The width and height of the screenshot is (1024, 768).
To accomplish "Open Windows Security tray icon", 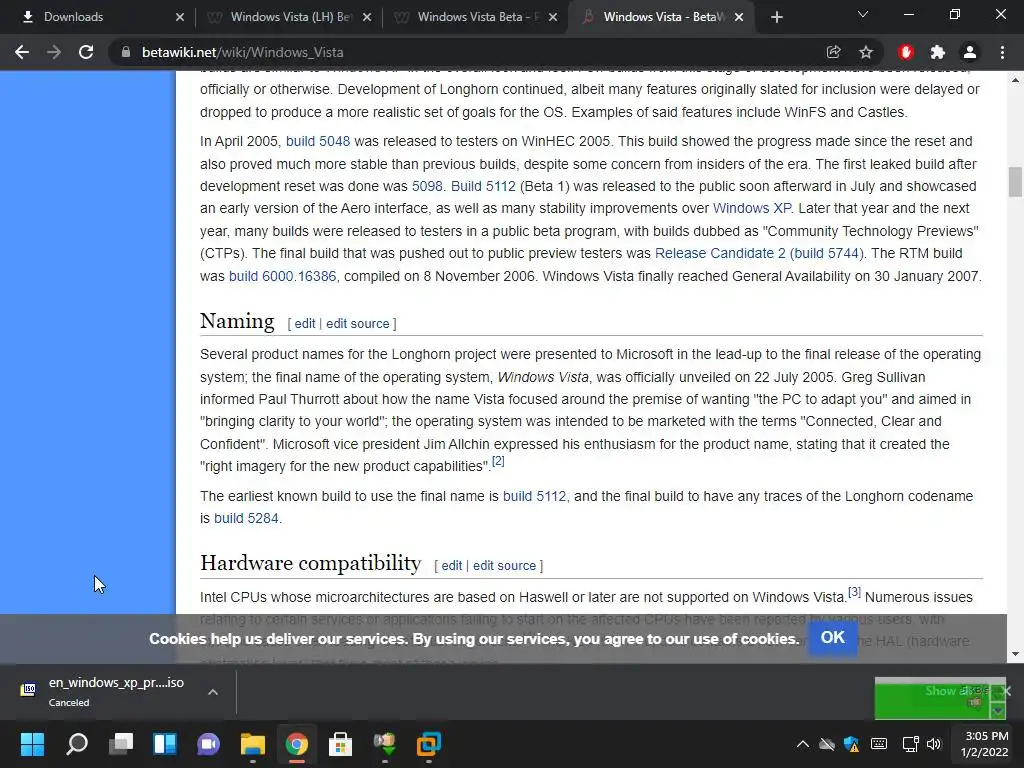I will click(x=852, y=744).
